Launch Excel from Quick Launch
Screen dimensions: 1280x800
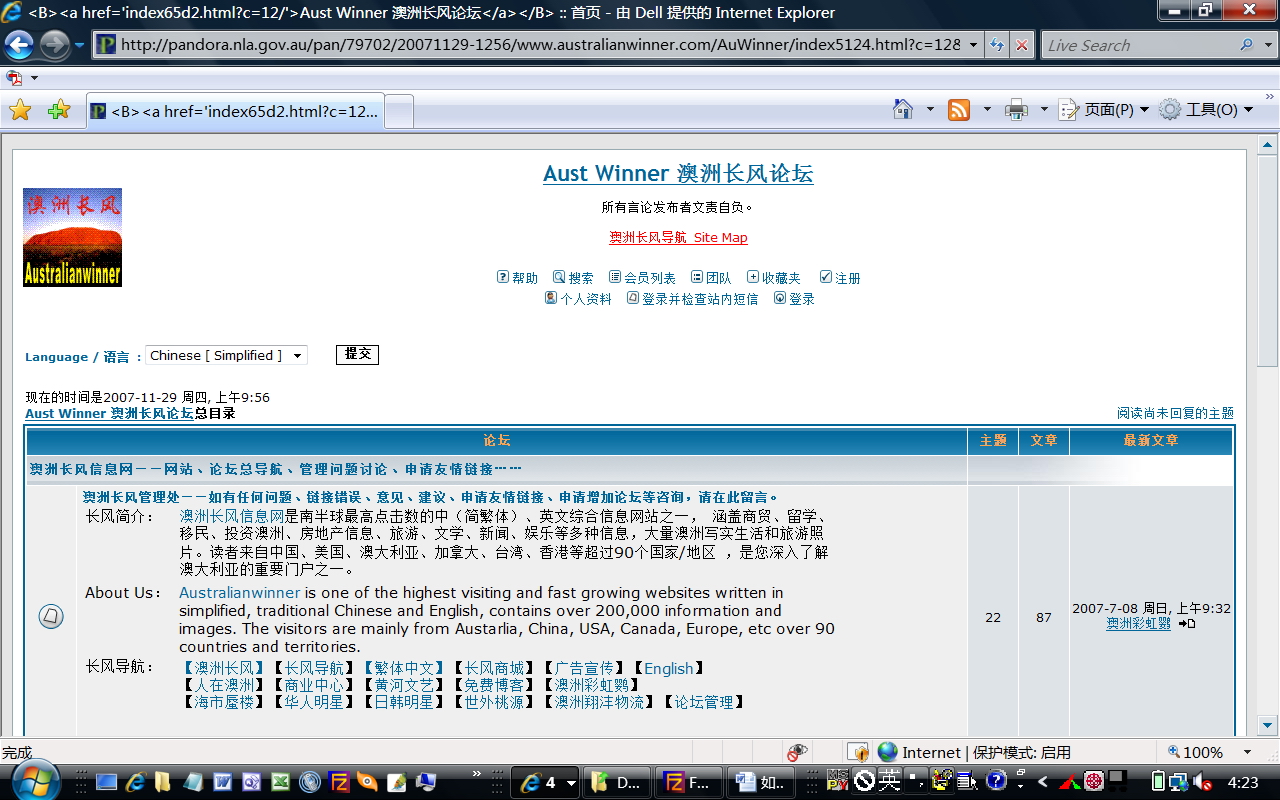[x=280, y=782]
